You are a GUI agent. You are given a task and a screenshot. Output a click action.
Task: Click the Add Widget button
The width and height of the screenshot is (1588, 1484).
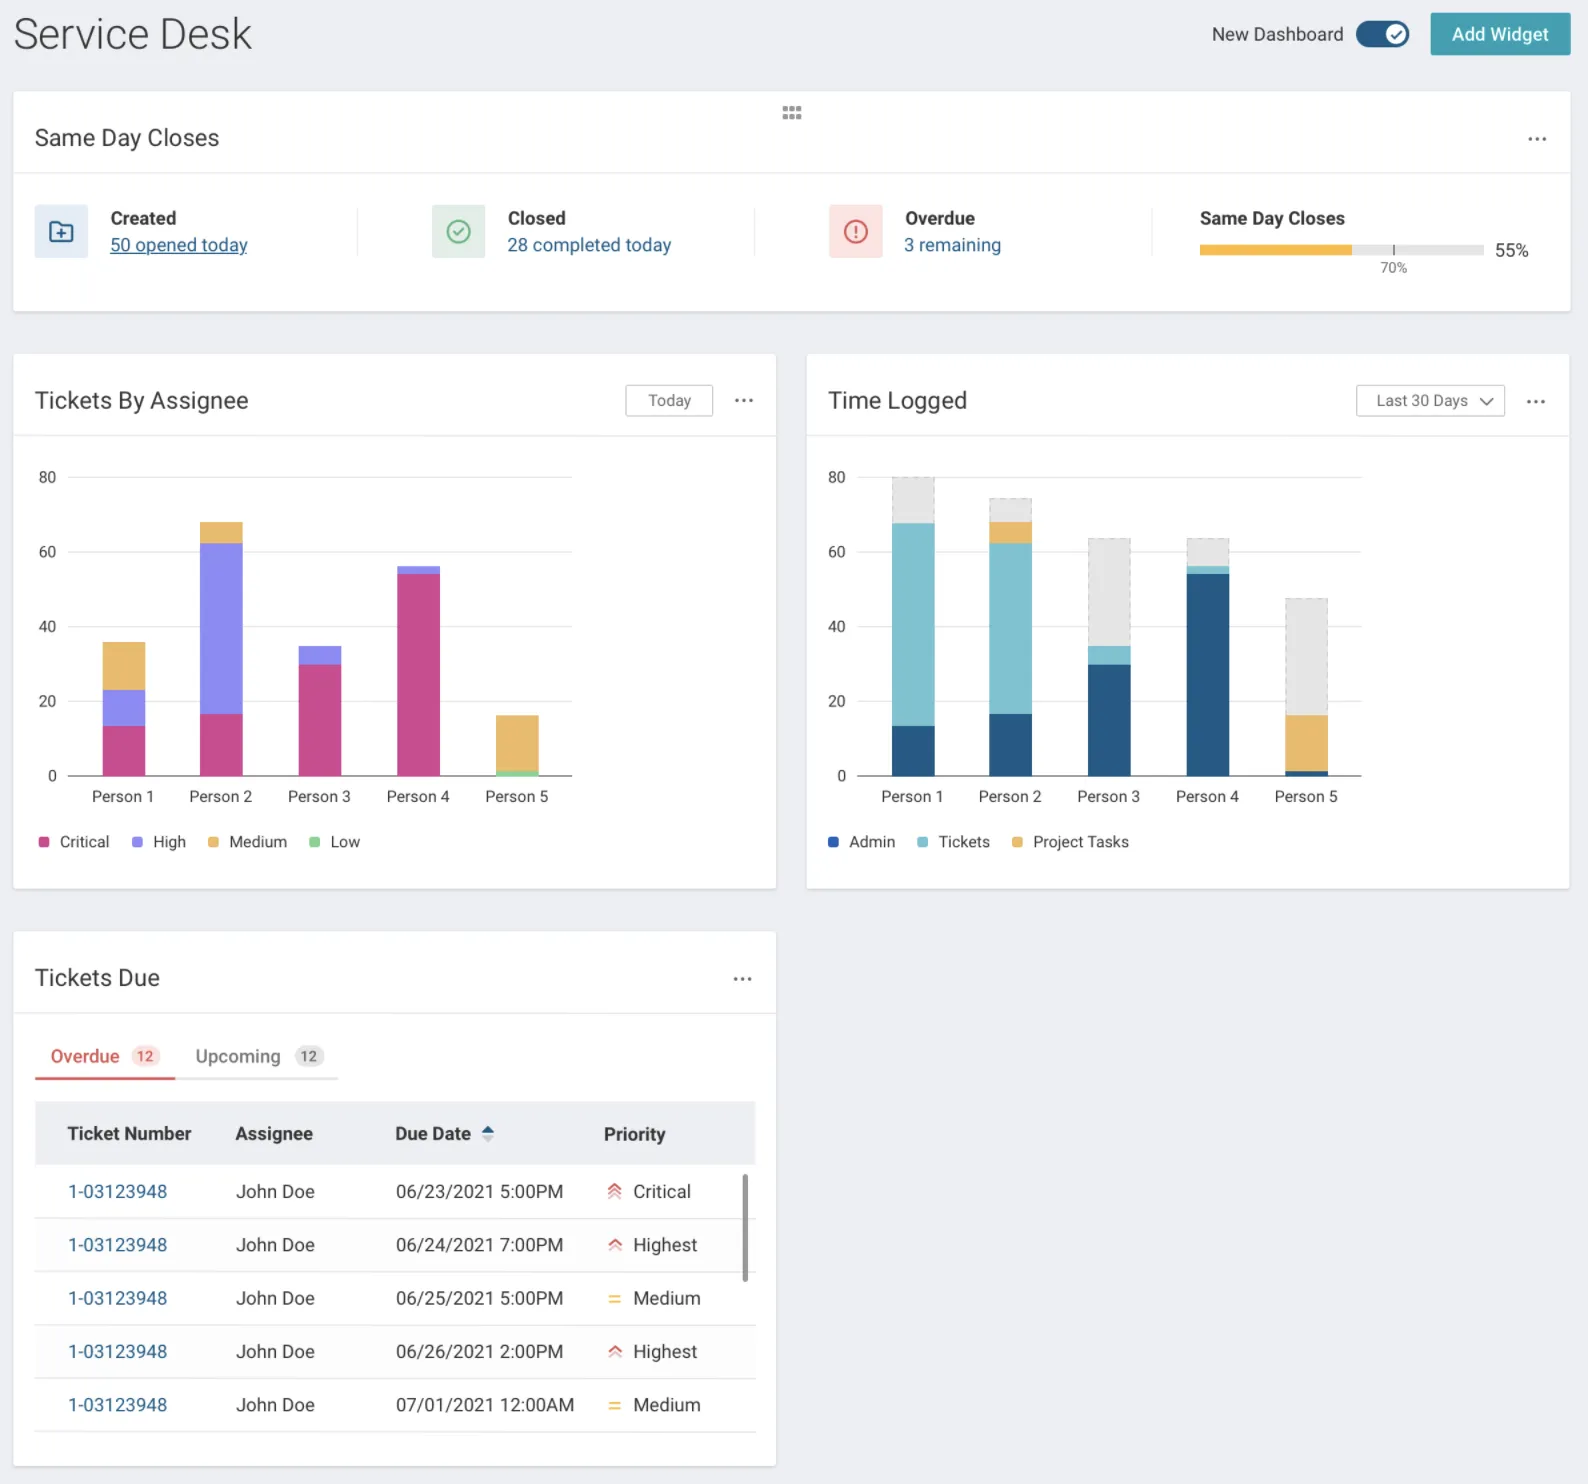1499,34
